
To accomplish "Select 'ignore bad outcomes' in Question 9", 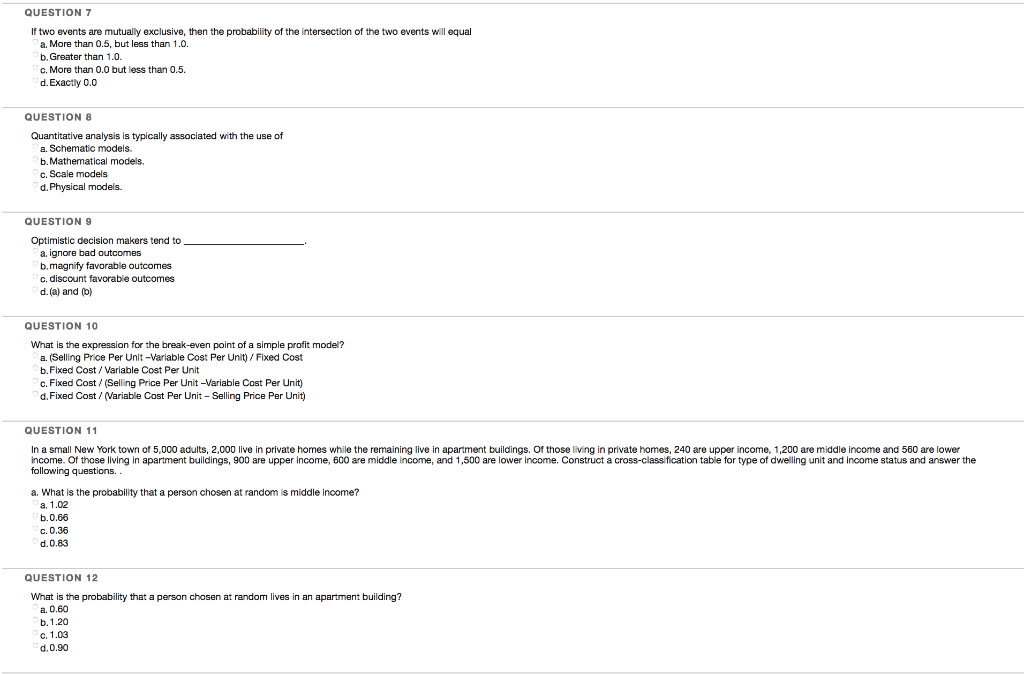I will 33,252.
